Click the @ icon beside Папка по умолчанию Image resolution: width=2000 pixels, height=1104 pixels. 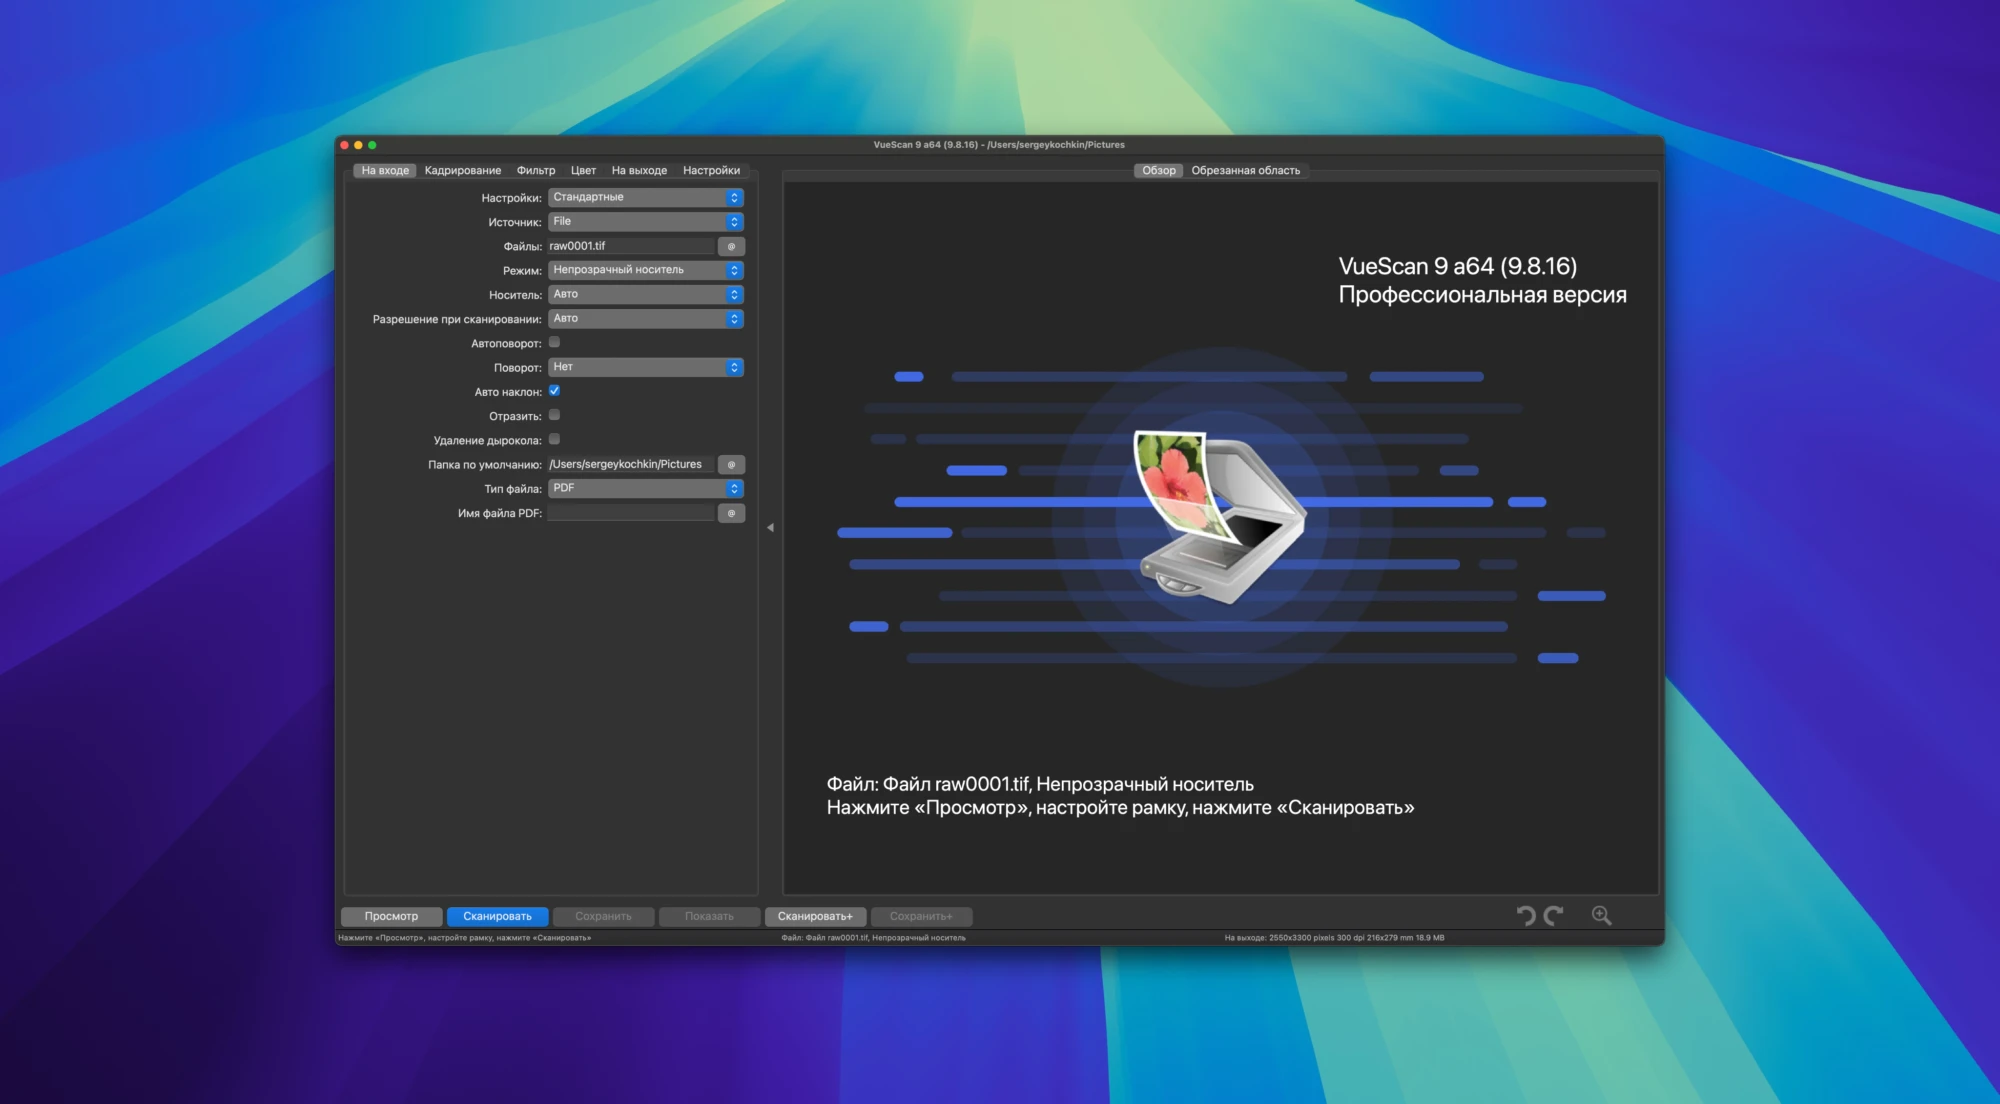[731, 465]
